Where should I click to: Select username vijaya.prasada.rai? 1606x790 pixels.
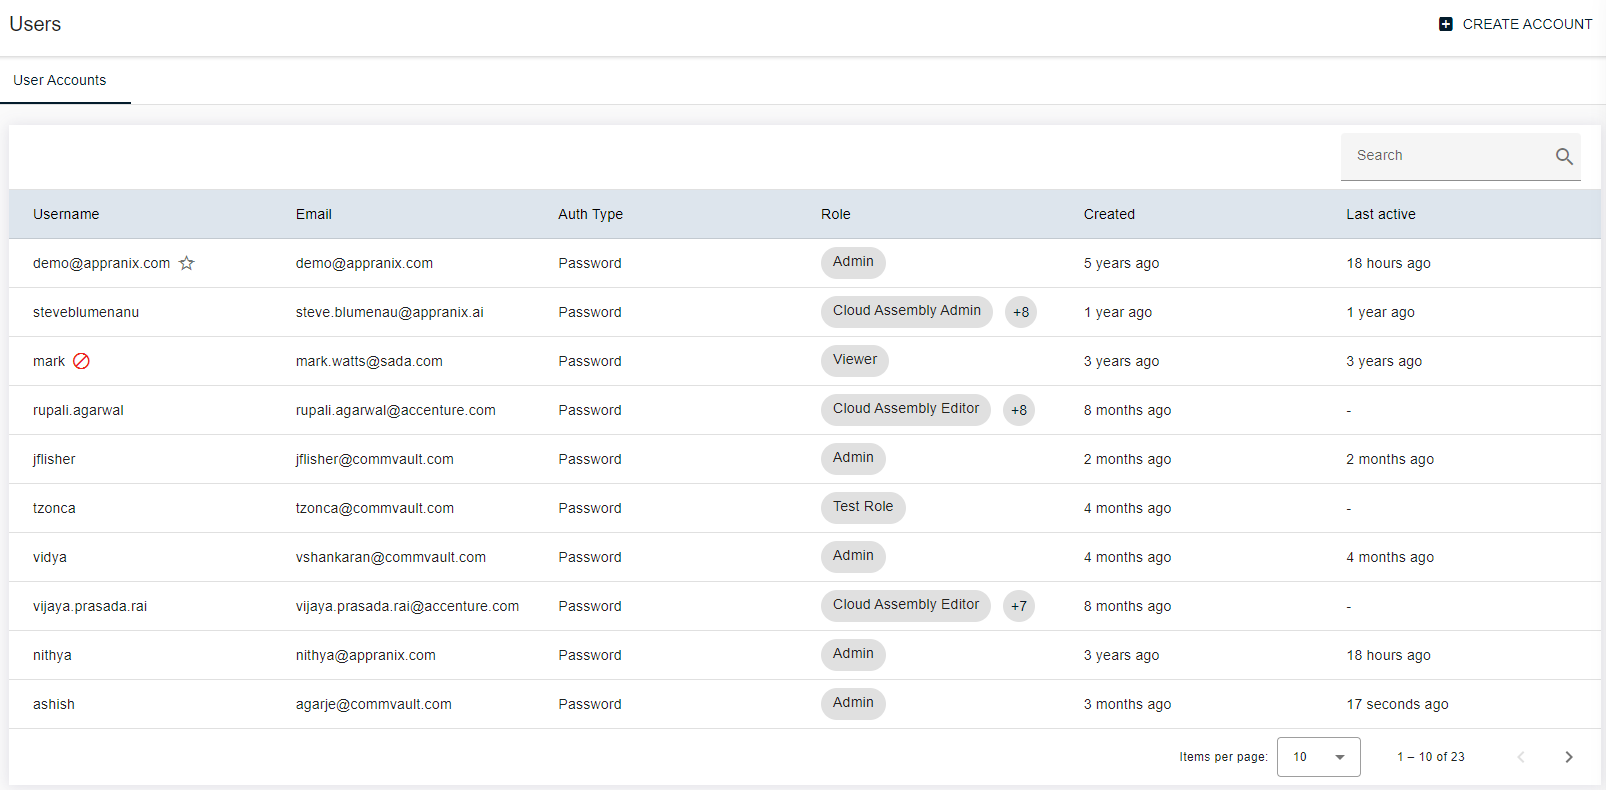click(x=90, y=606)
